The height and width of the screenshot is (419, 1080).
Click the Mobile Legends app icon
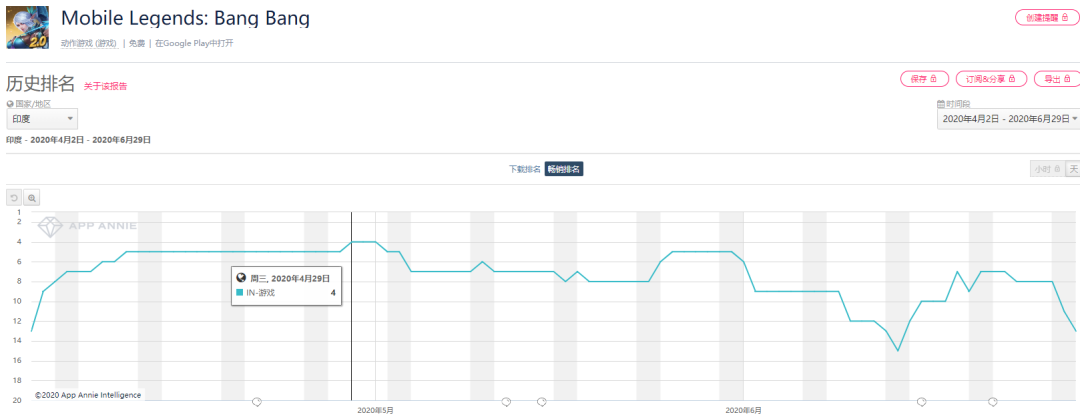click(28, 27)
